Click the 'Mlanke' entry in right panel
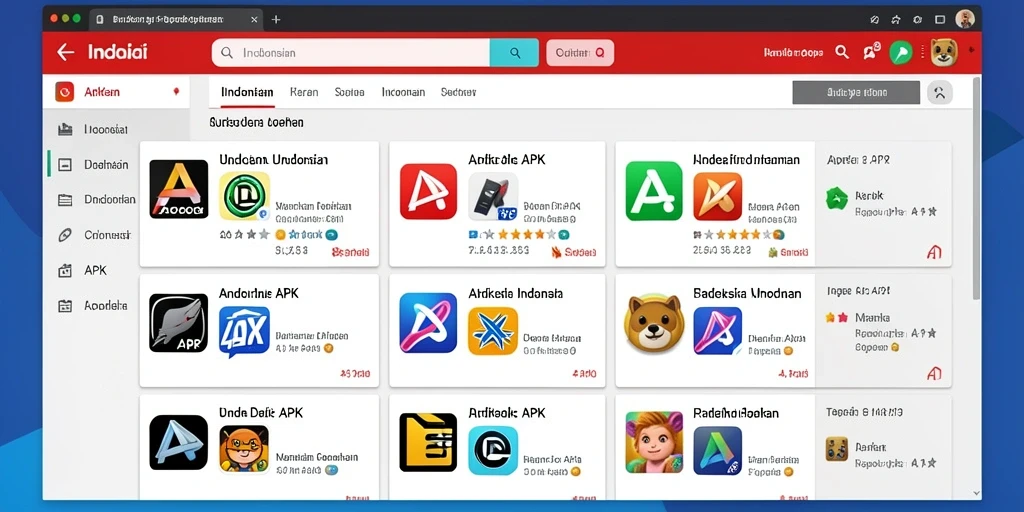The image size is (1024, 512). [x=872, y=318]
